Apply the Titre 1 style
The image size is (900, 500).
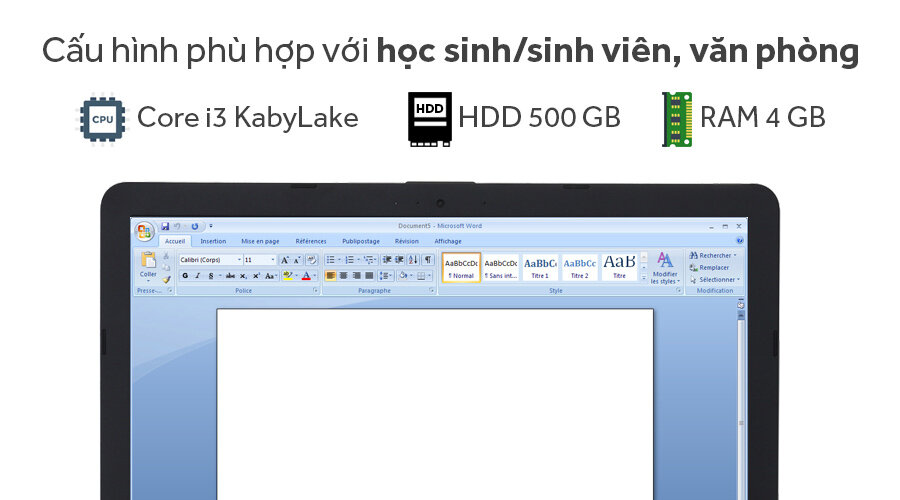(540, 267)
